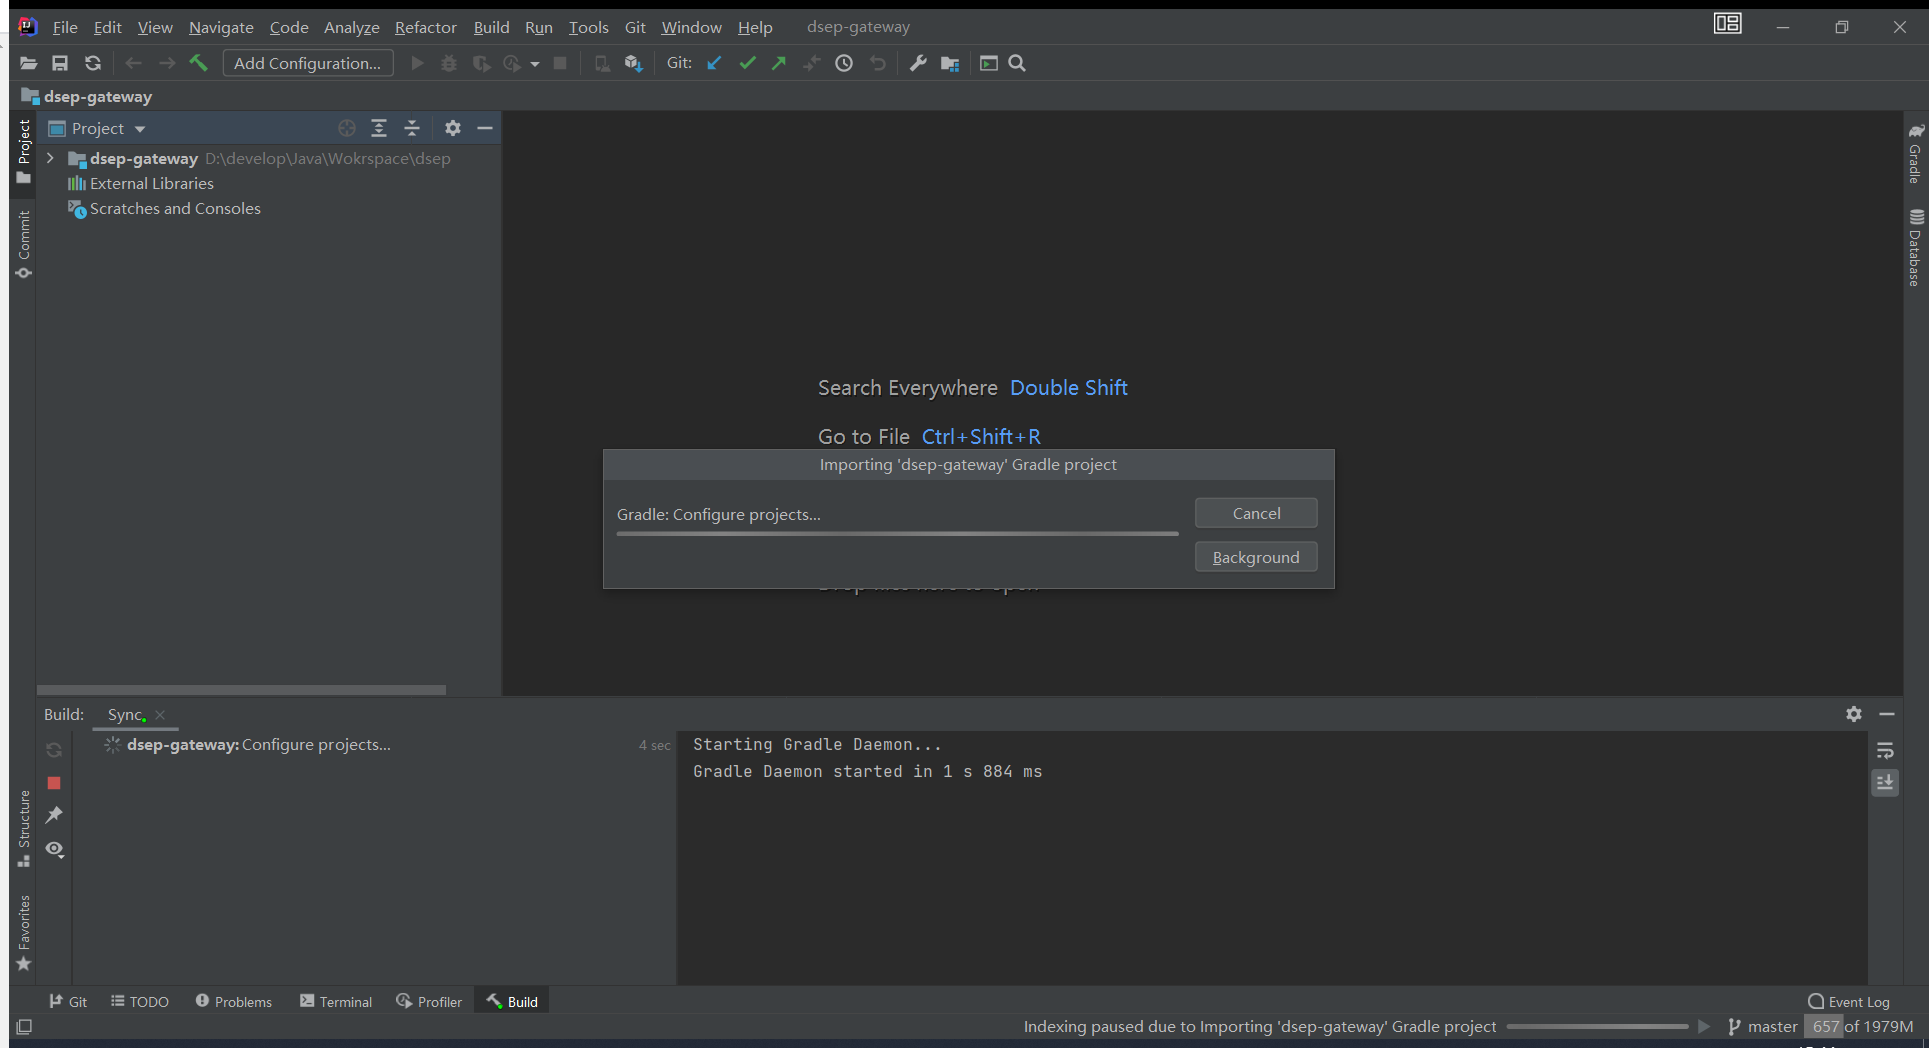
Task: Open the Database side tool window
Action: click(1915, 248)
